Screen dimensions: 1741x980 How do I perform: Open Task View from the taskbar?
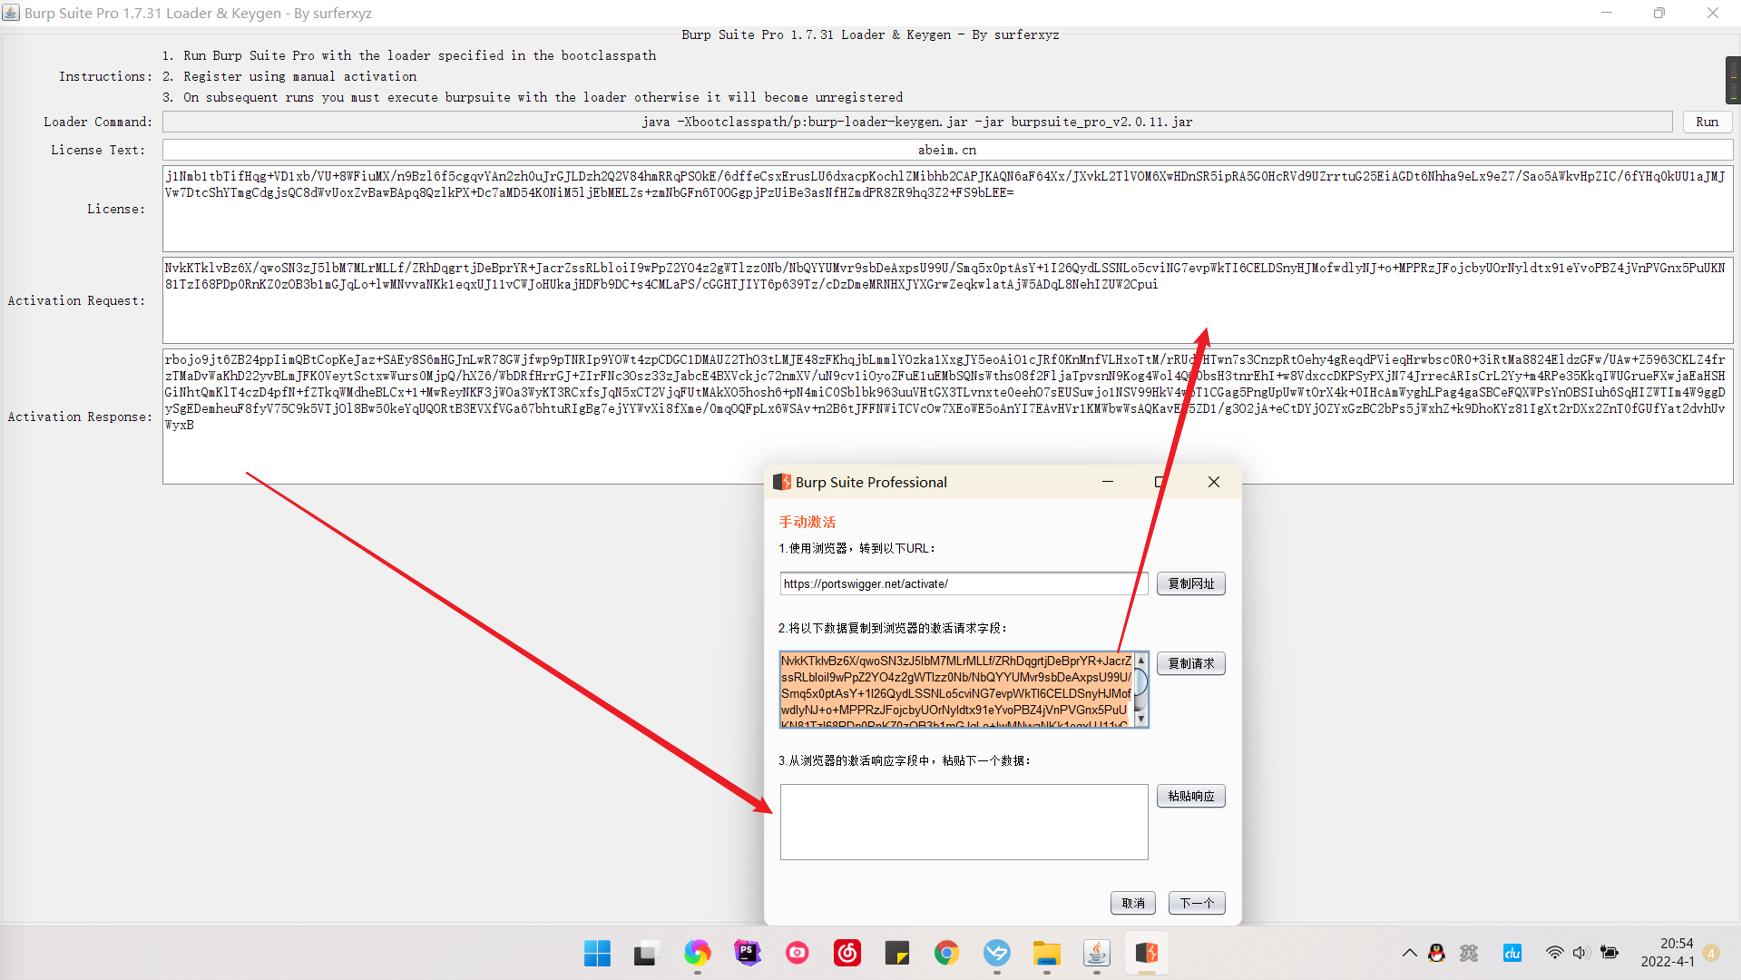point(646,953)
